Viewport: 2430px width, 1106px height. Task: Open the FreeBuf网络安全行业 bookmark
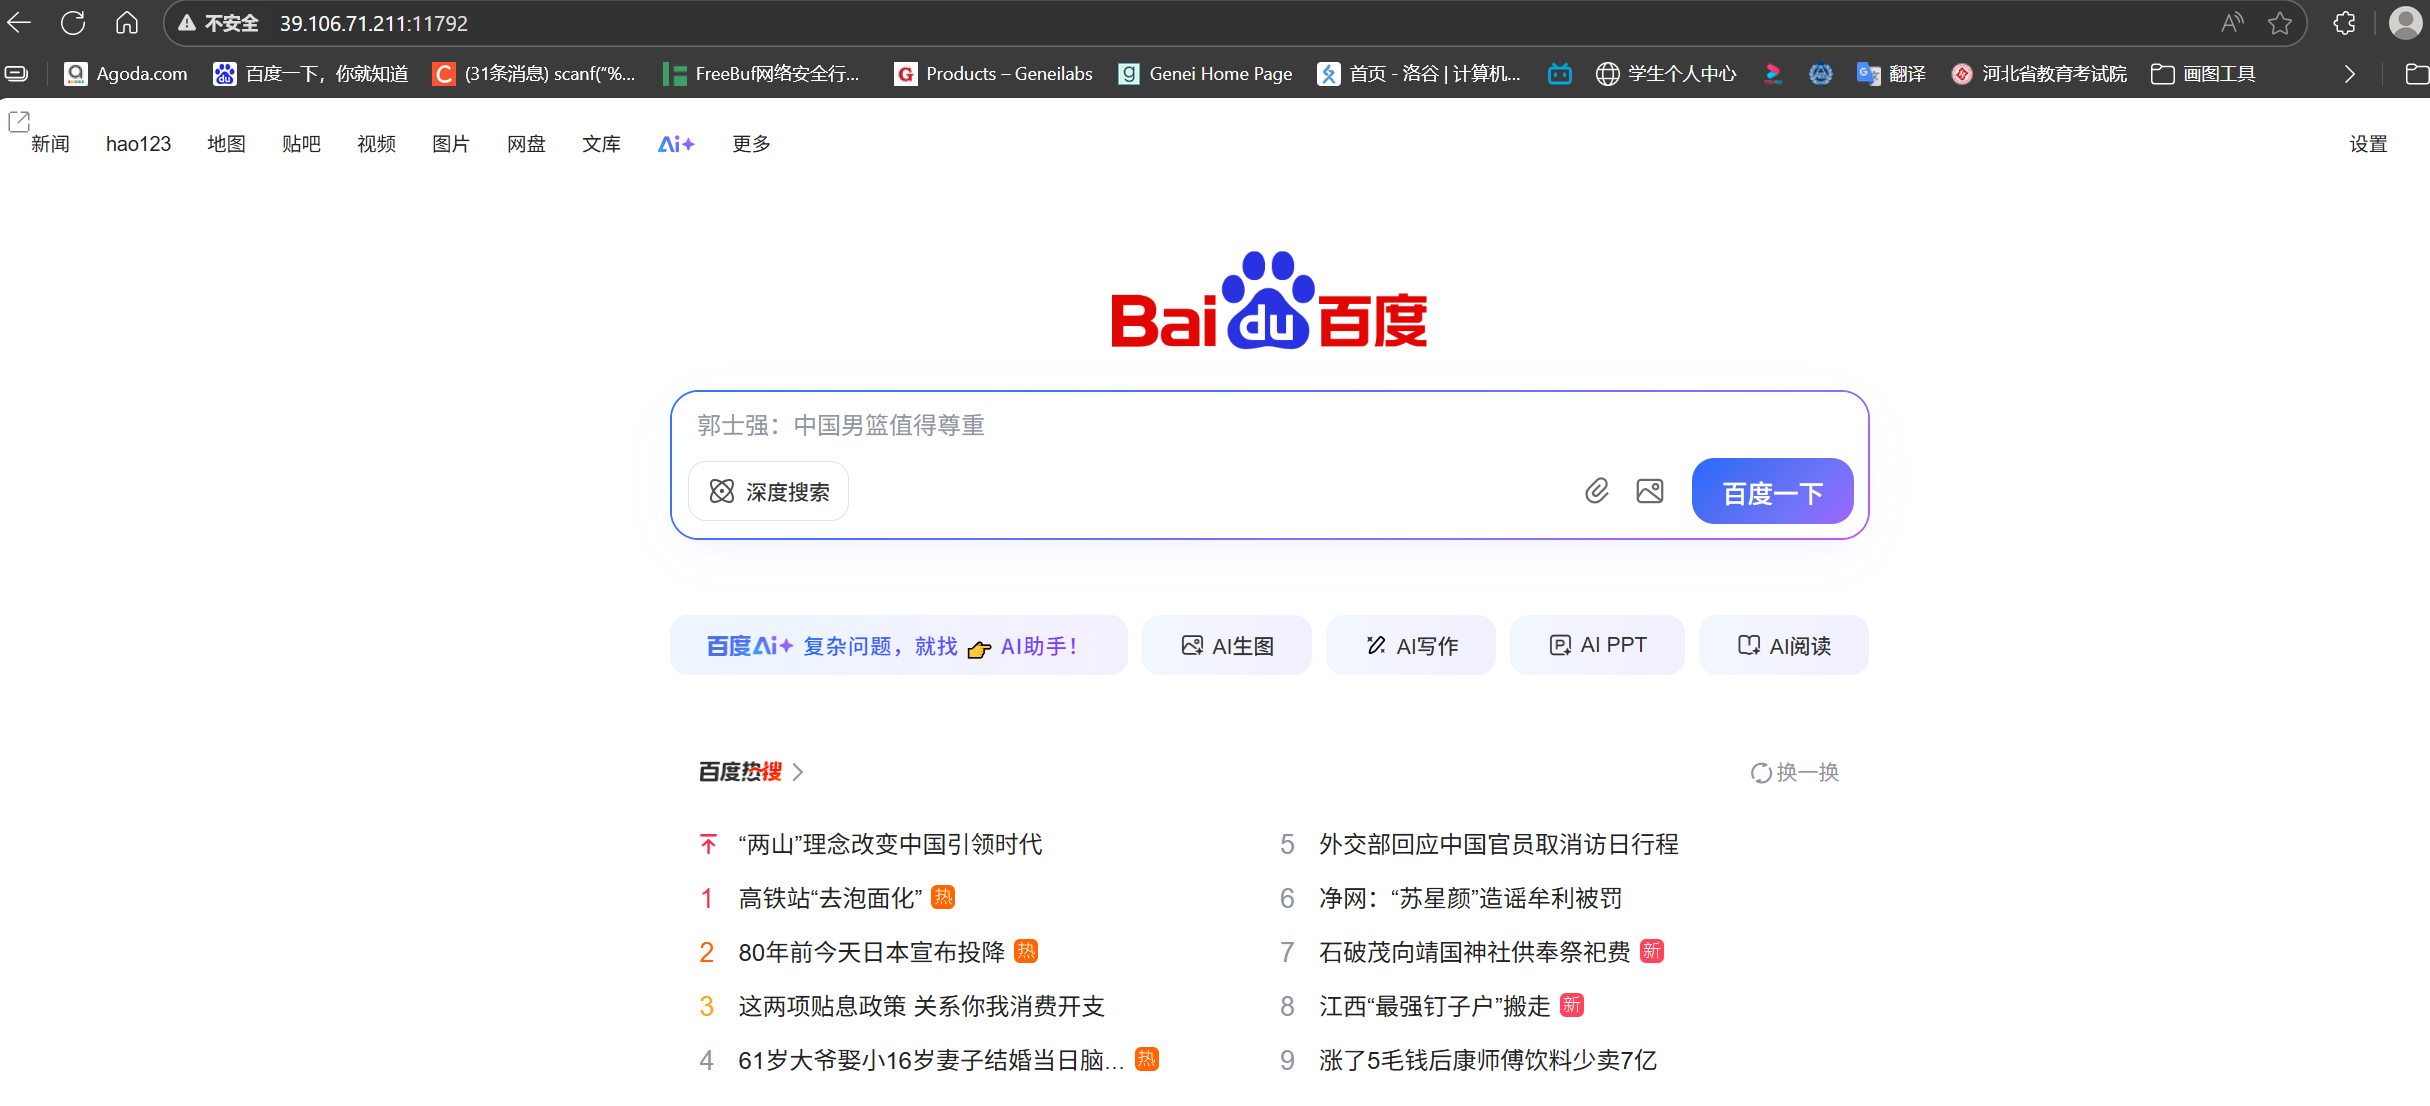(762, 74)
